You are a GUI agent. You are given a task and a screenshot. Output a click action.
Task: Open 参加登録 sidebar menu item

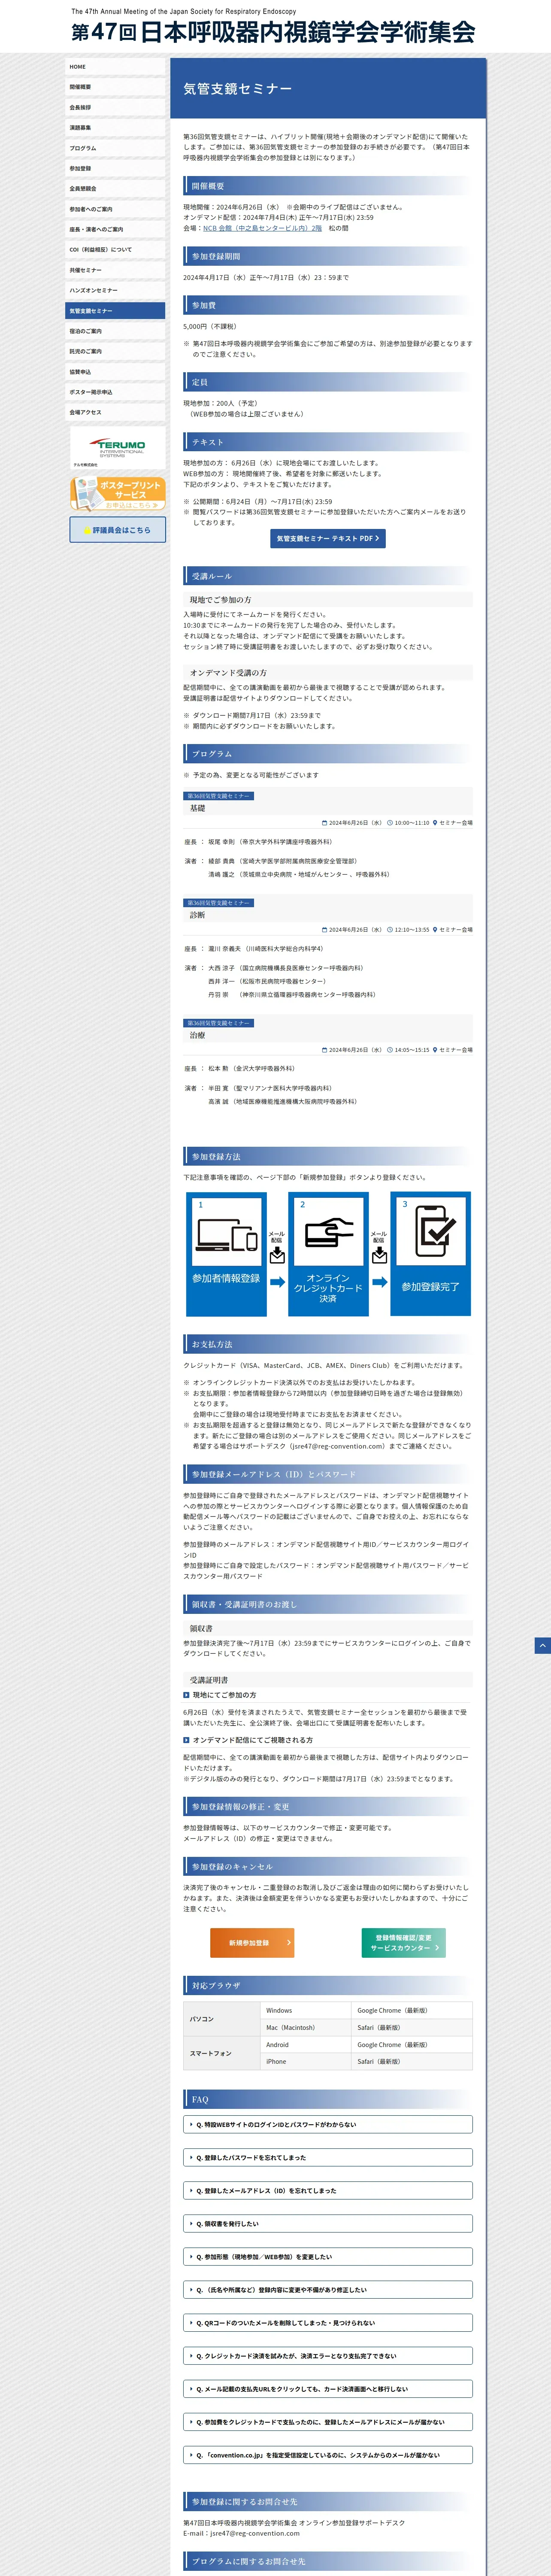(115, 168)
